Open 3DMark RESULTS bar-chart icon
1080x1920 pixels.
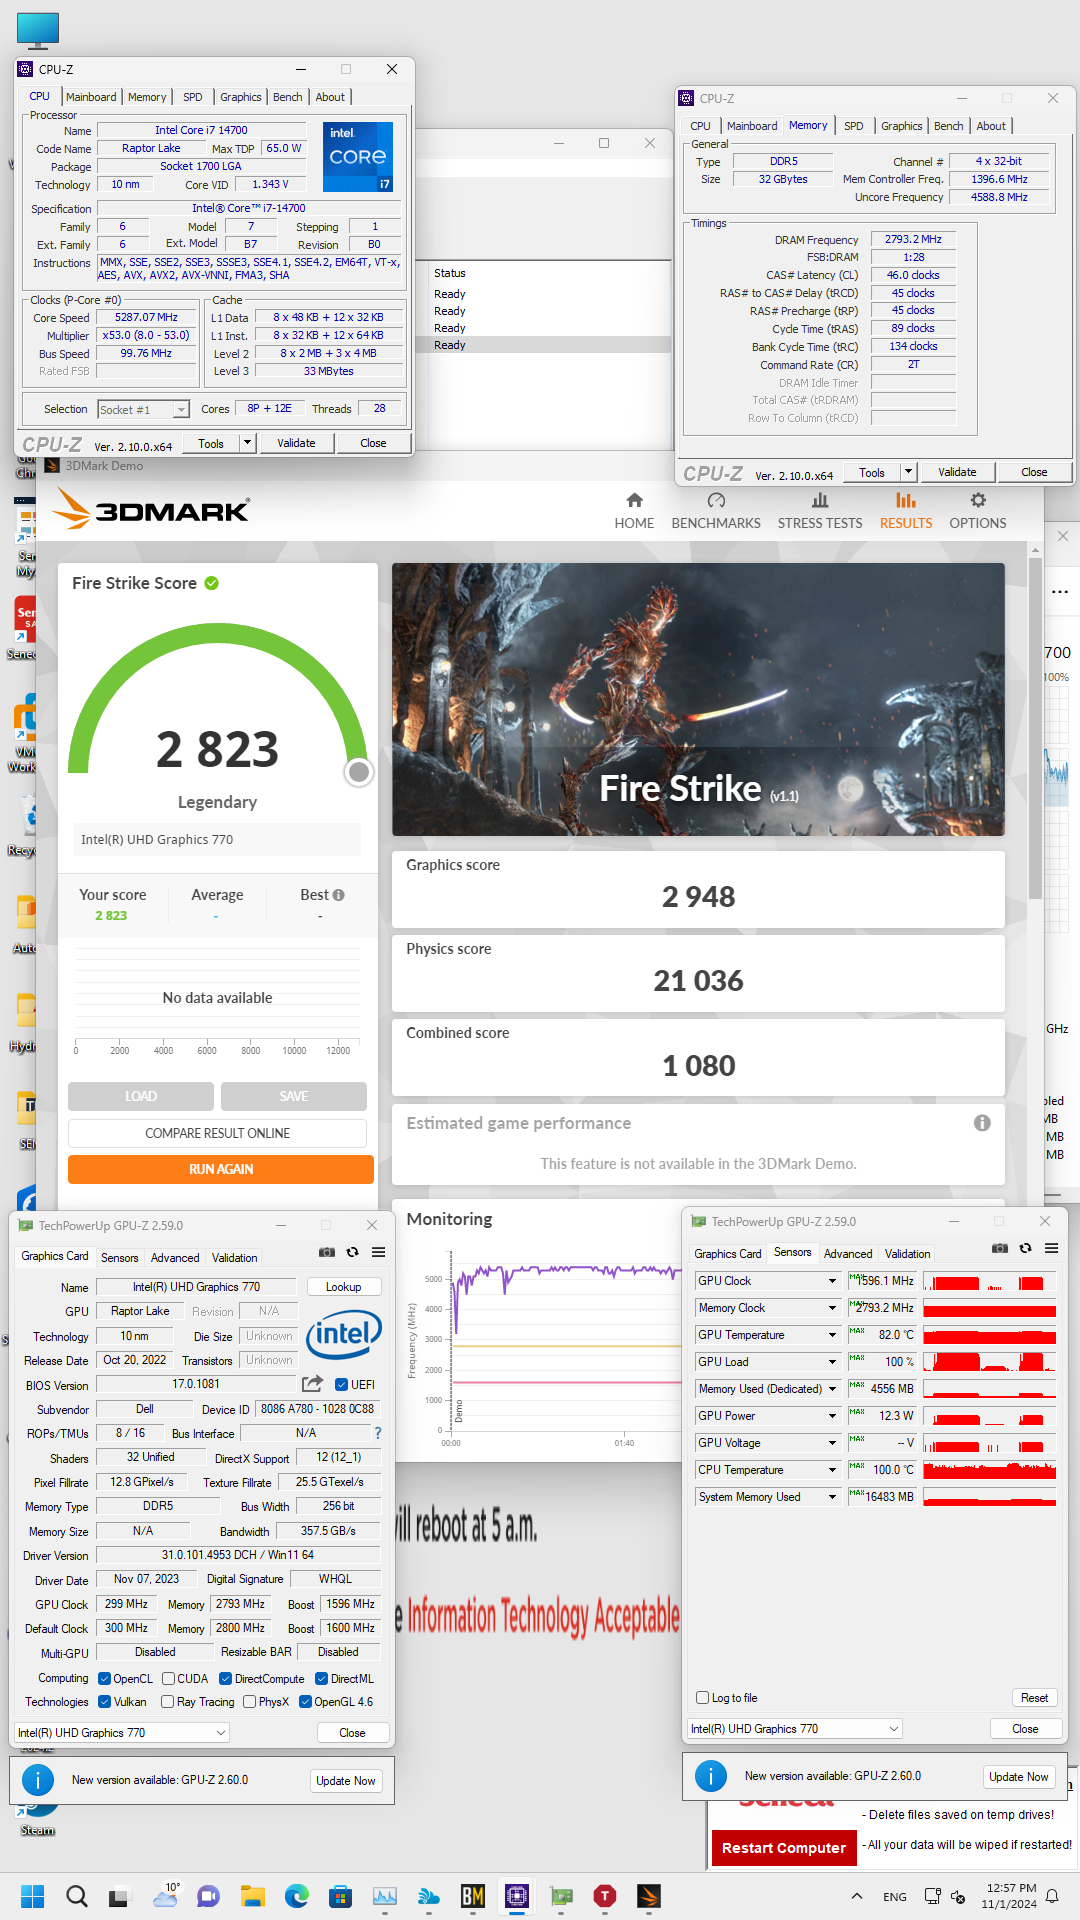click(906, 500)
